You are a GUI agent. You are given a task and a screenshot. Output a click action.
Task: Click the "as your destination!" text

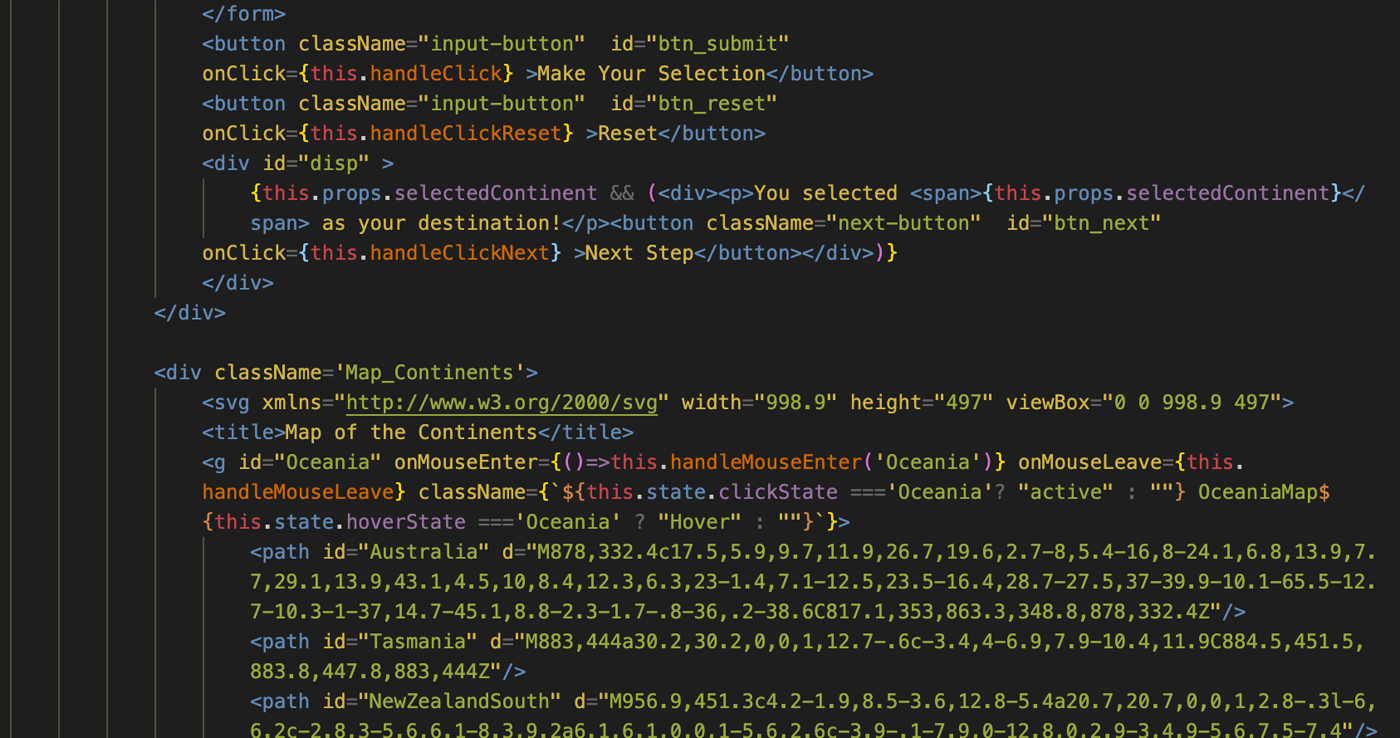coord(442,224)
